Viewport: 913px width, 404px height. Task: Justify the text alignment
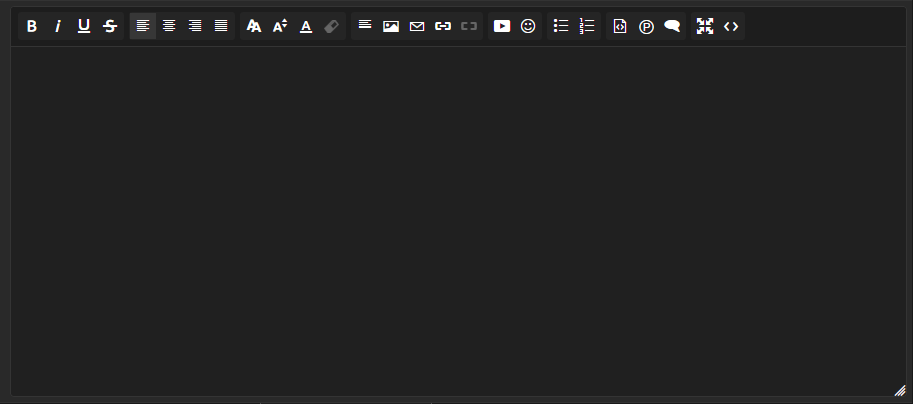pyautogui.click(x=221, y=26)
